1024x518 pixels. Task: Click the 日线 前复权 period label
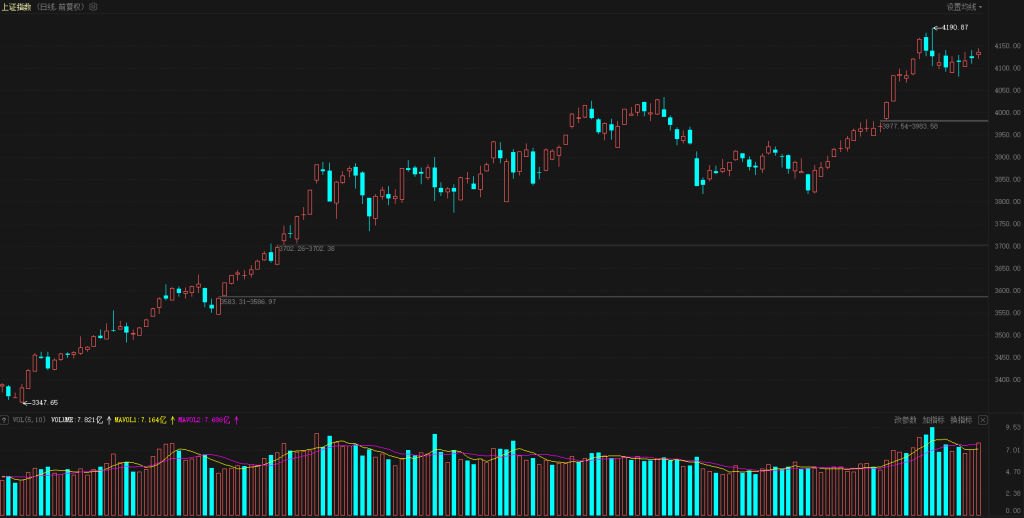click(60, 6)
